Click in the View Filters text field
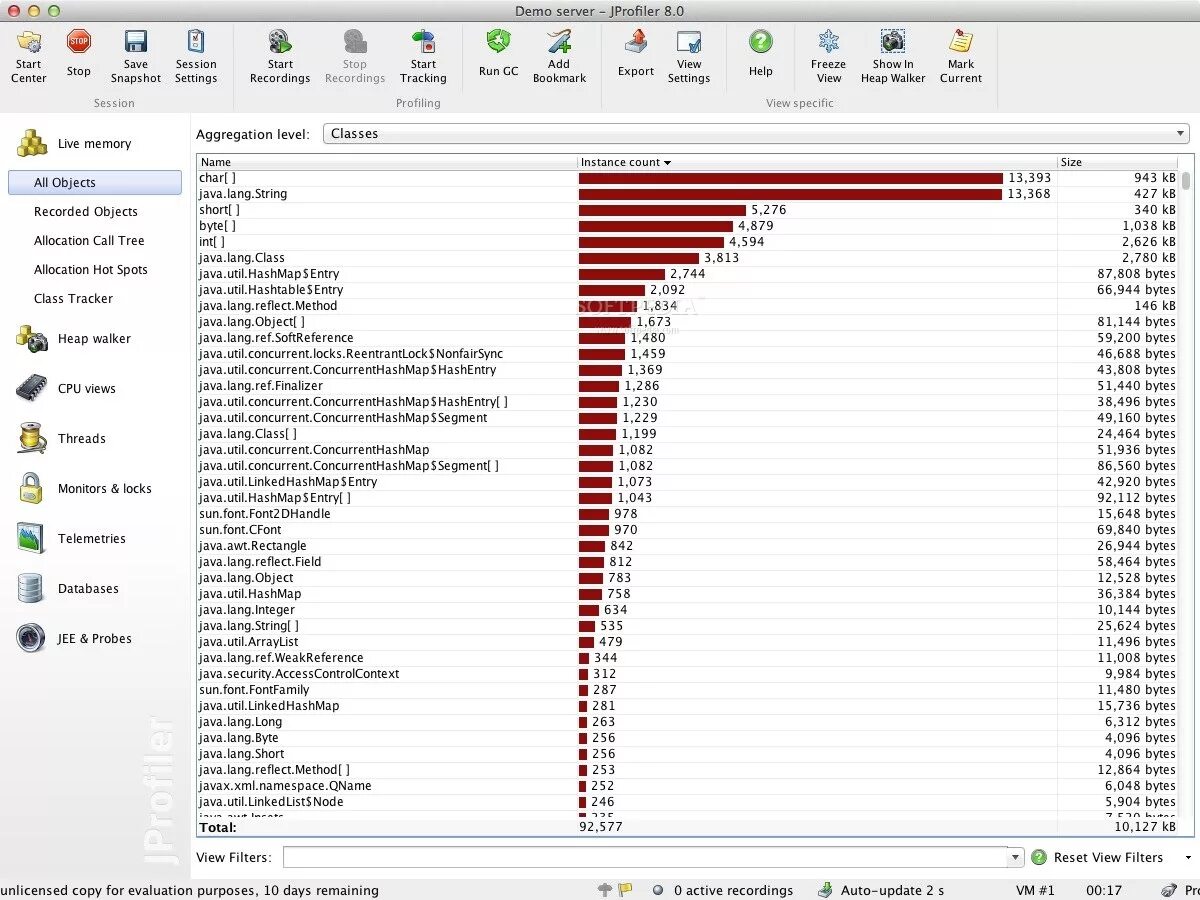 pyautogui.click(x=645, y=858)
